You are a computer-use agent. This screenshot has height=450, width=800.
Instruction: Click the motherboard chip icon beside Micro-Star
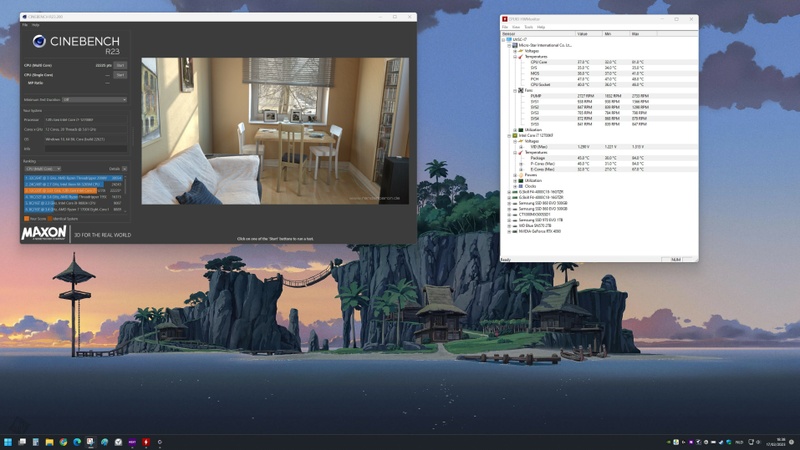[515, 45]
